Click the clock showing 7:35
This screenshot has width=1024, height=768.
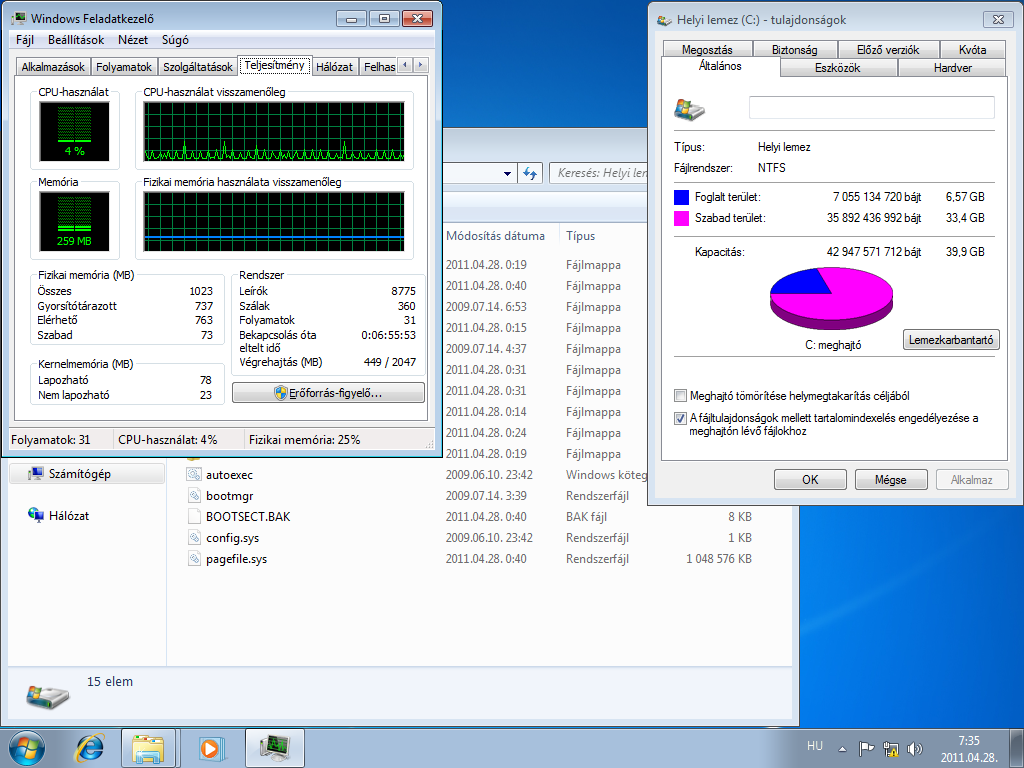point(969,741)
